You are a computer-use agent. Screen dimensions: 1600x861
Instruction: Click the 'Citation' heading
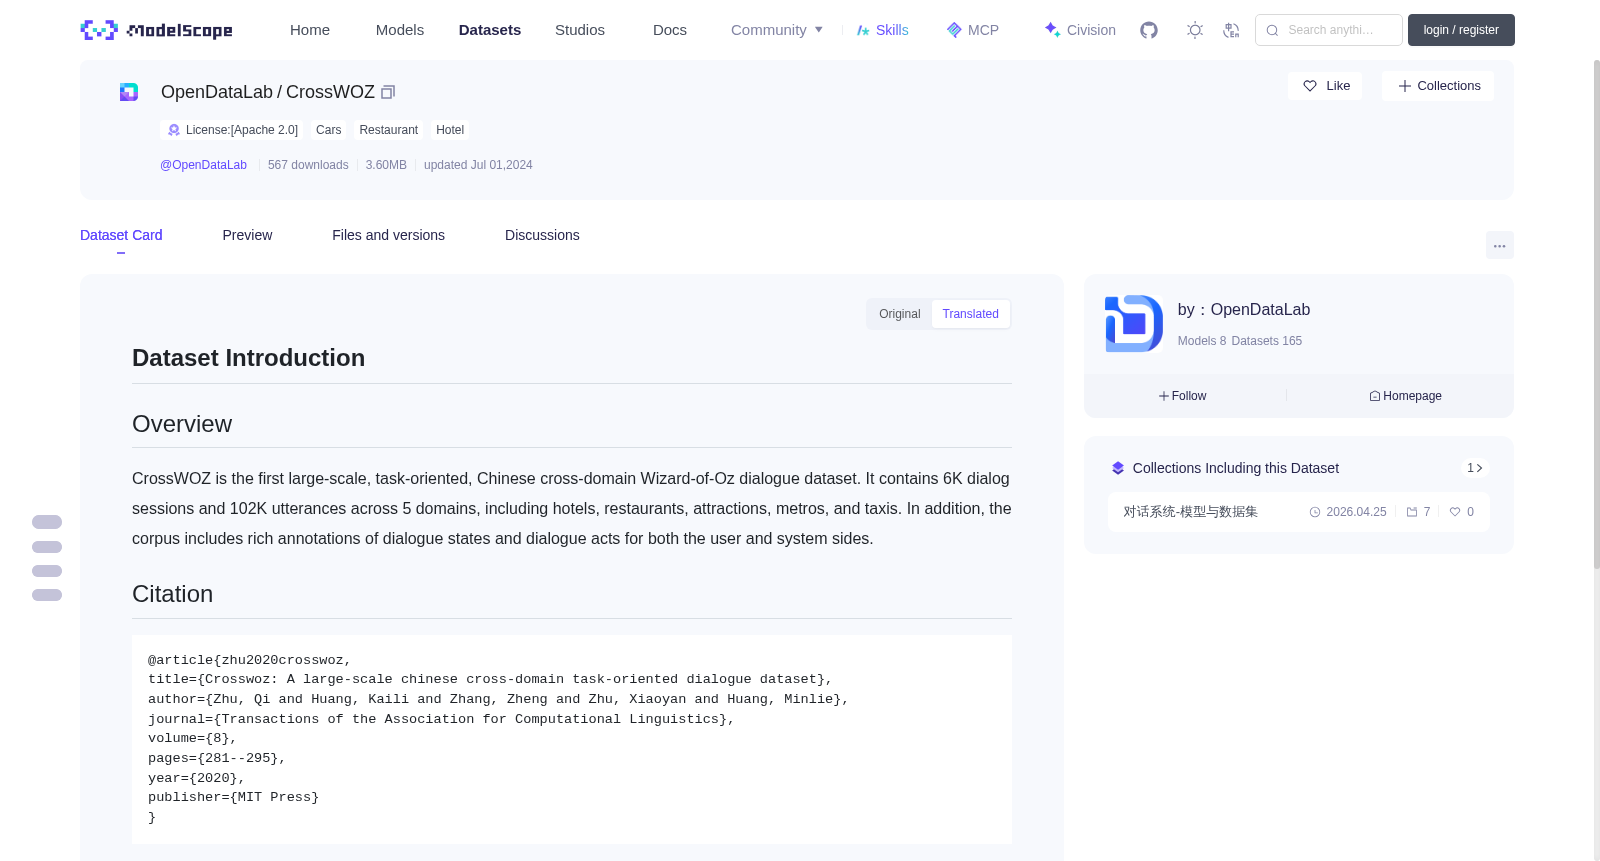pos(173,594)
